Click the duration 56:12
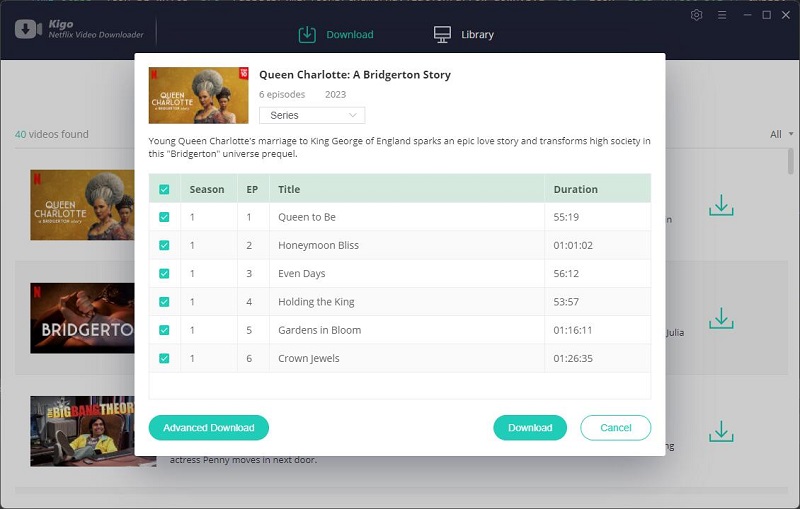 566,274
